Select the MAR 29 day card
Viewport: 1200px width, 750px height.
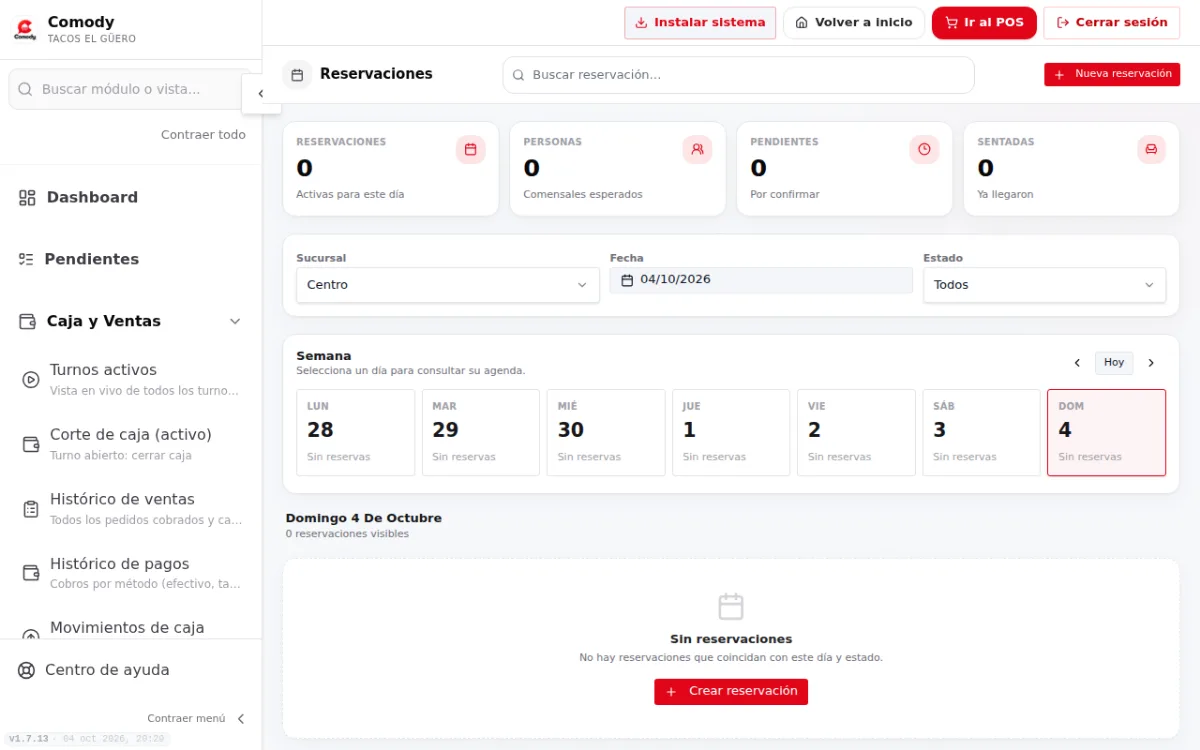pos(481,432)
